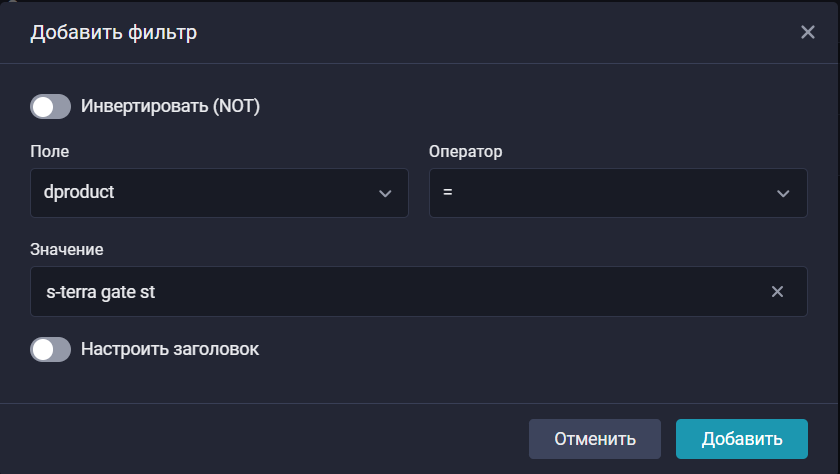Toggle the Инвертировать (NOT) switch

[x=51, y=106]
